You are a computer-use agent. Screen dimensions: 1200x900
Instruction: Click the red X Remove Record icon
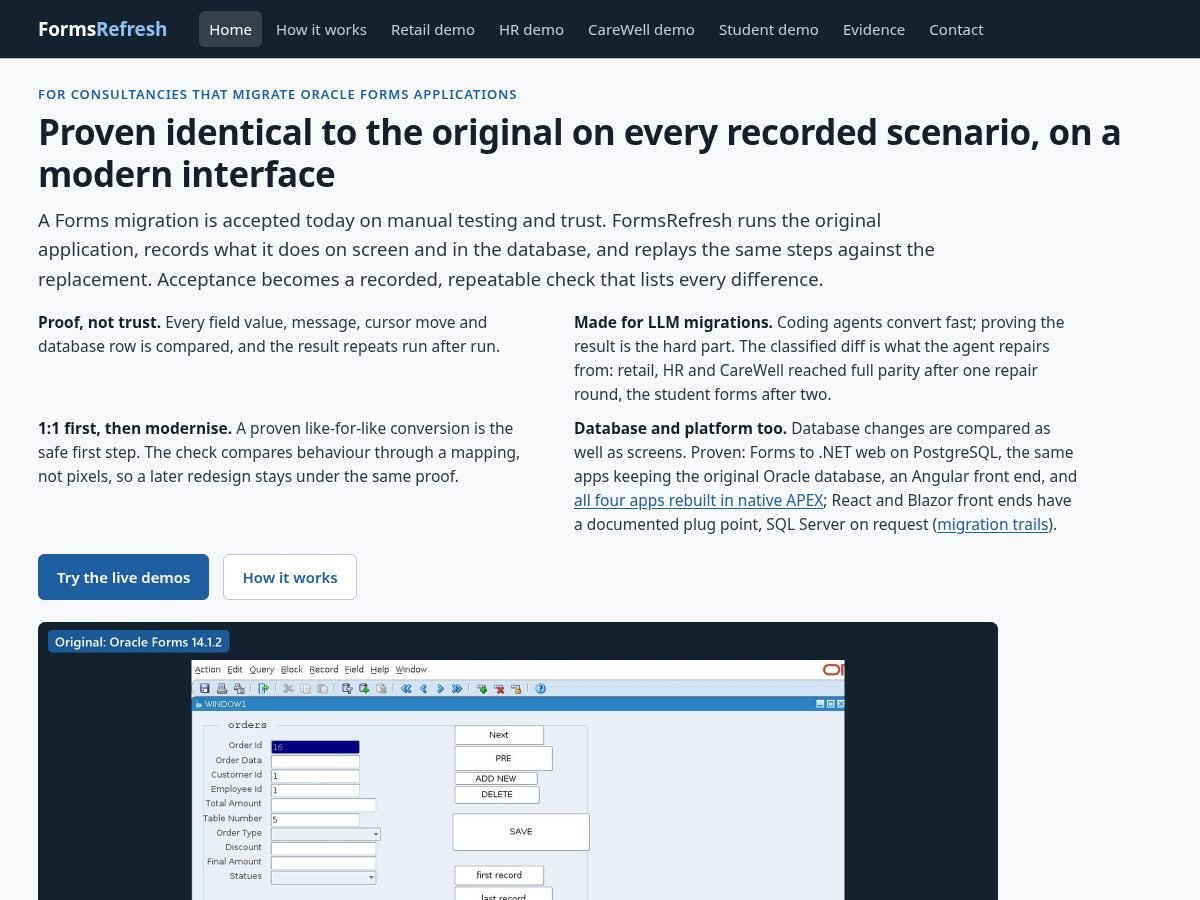[499, 688]
